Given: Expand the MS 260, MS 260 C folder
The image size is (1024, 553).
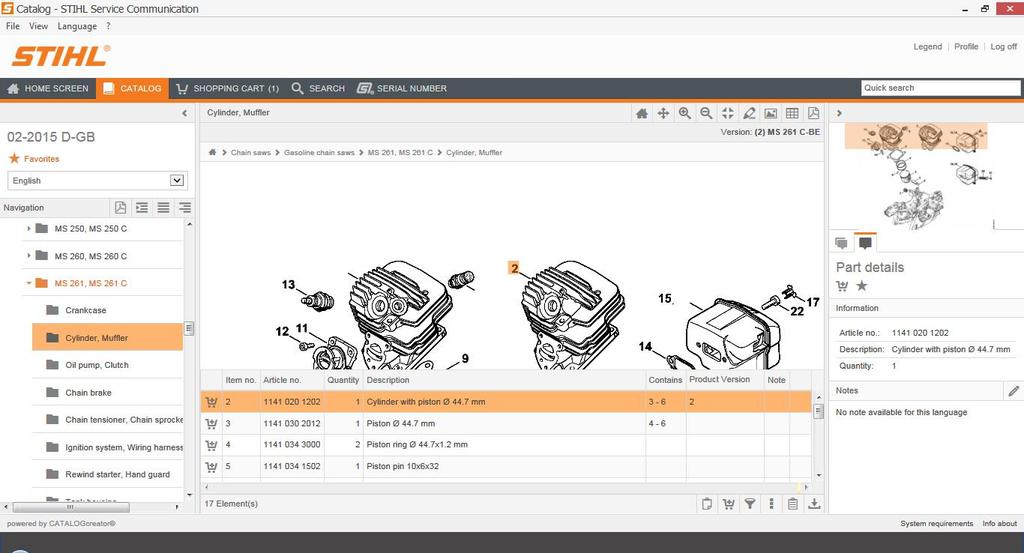Looking at the screenshot, I should tap(29, 256).
